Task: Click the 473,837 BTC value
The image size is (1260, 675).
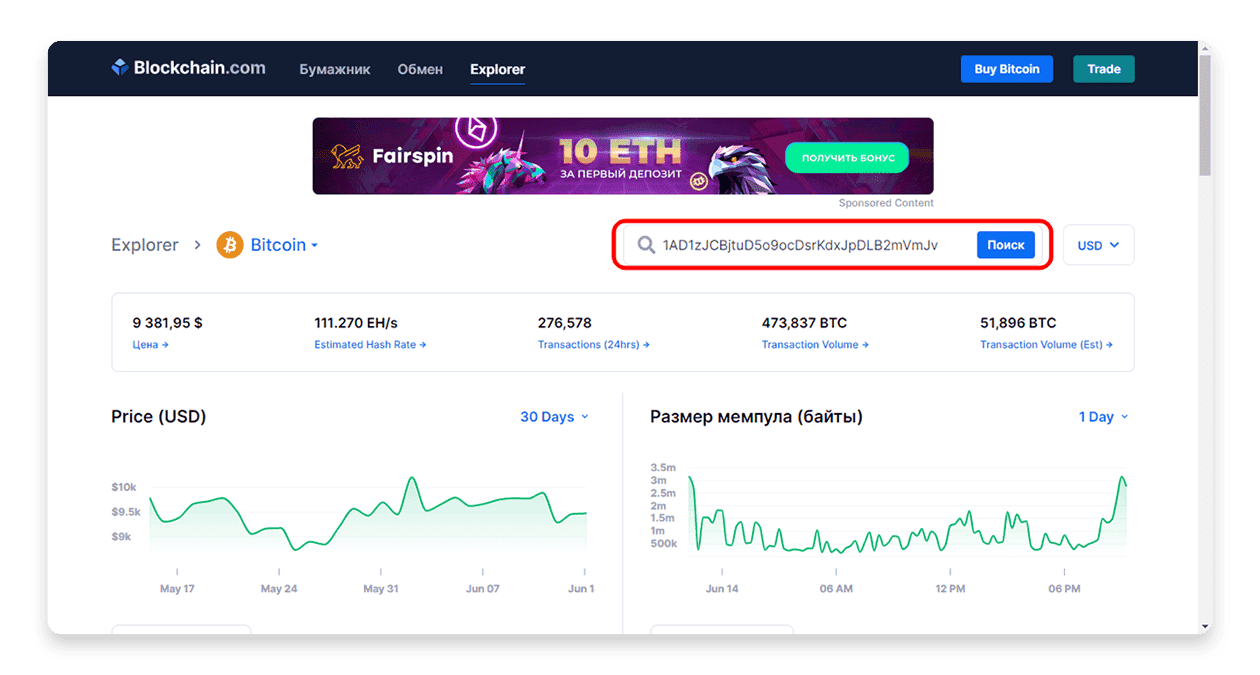Action: click(x=804, y=323)
